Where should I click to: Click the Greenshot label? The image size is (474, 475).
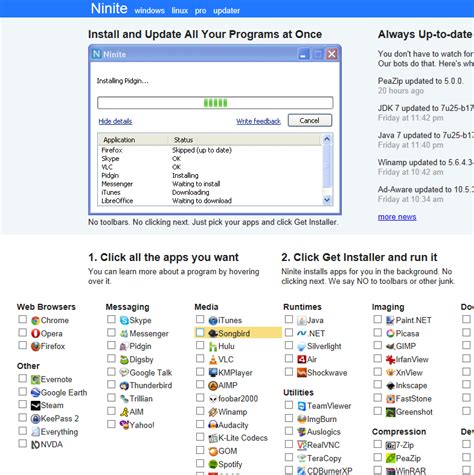pyautogui.click(x=414, y=412)
